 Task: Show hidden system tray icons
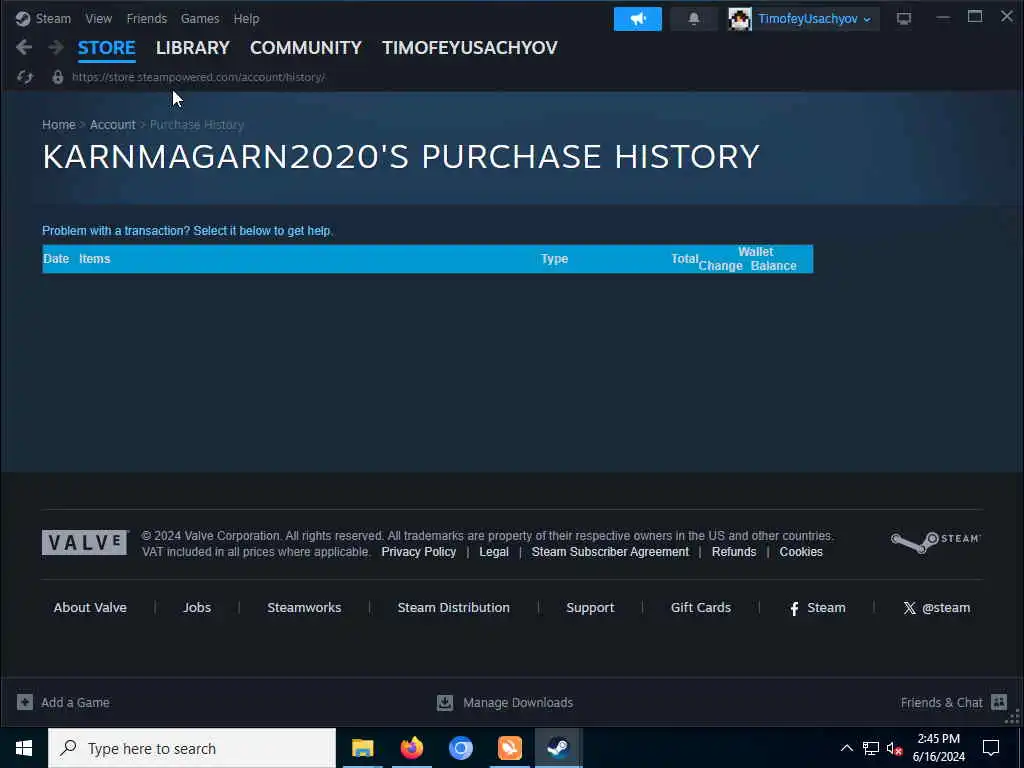[846, 748]
